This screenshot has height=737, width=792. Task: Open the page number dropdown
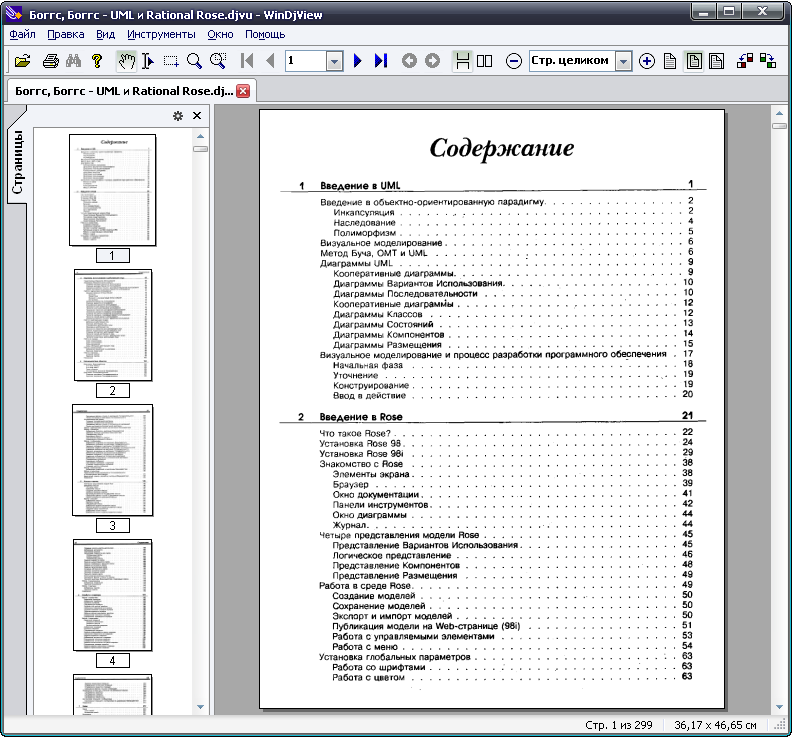[334, 62]
